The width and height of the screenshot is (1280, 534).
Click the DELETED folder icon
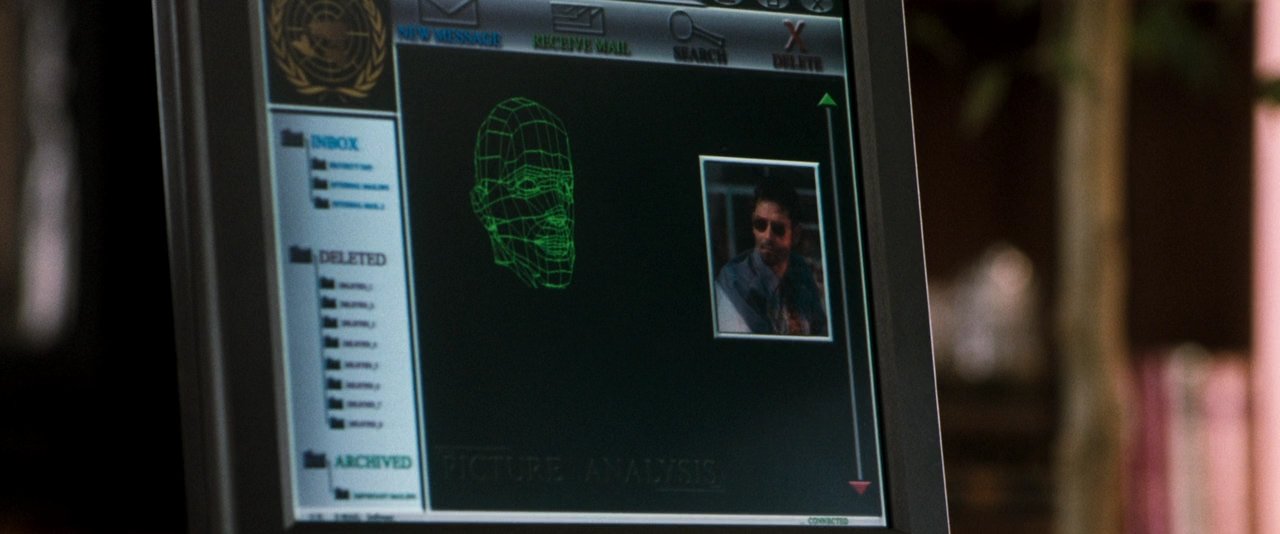tap(302, 255)
